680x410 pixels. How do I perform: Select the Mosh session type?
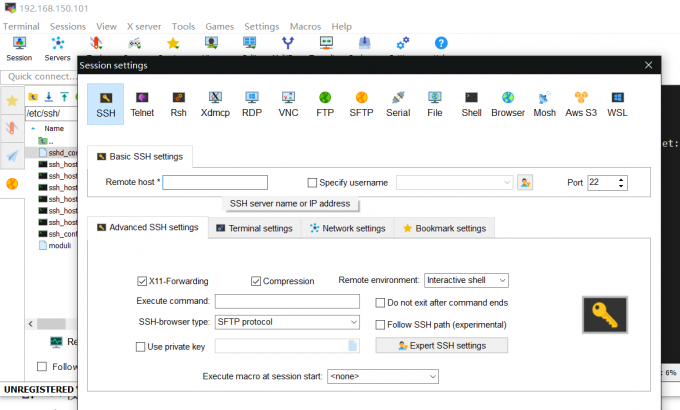(x=544, y=104)
